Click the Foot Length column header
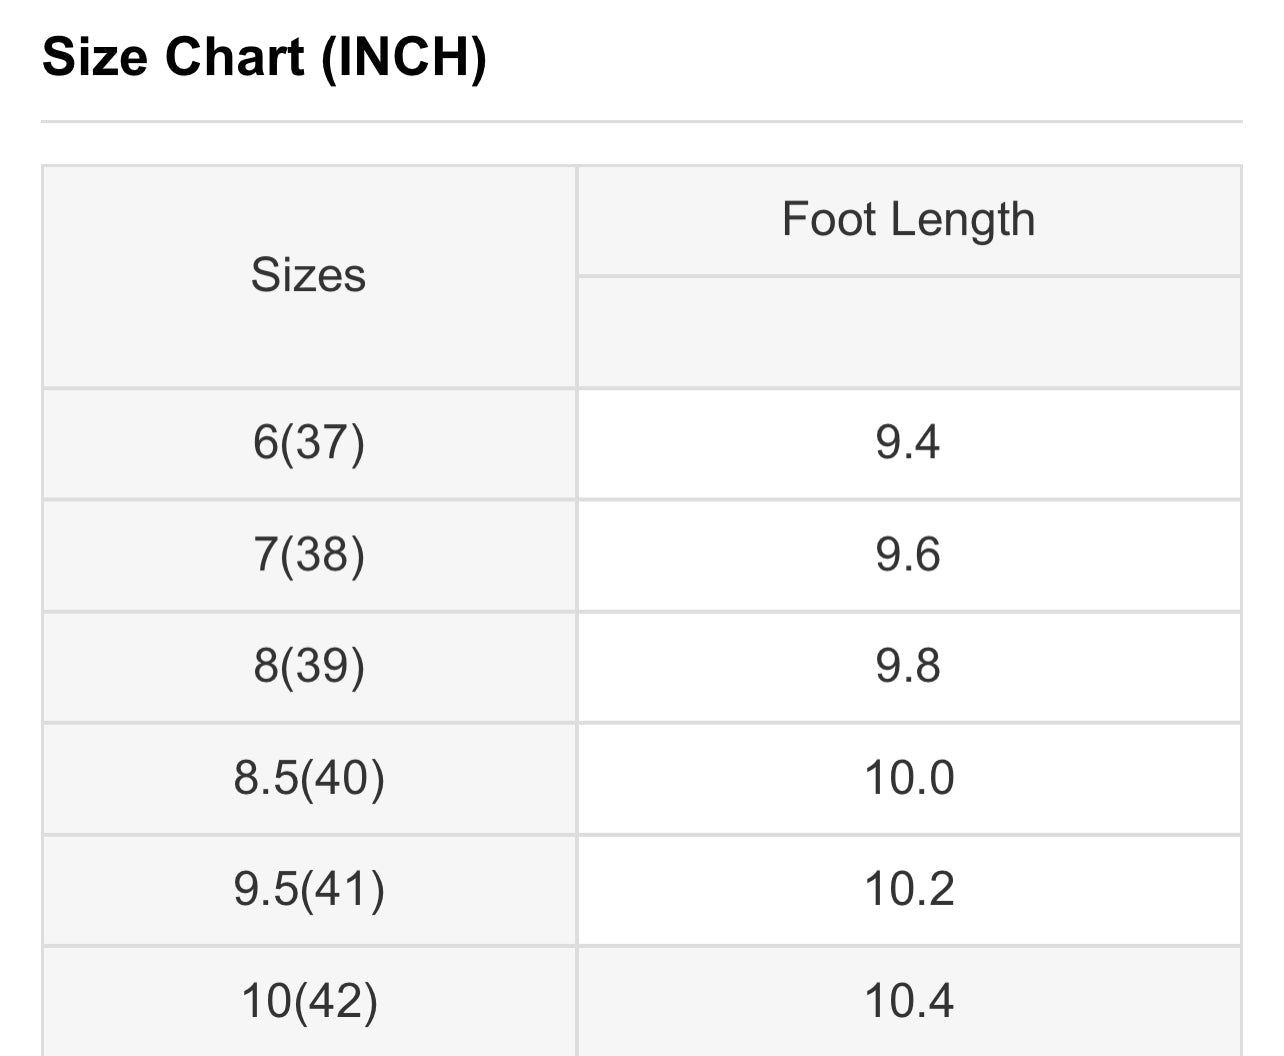1284x1056 pixels. pos(908,219)
